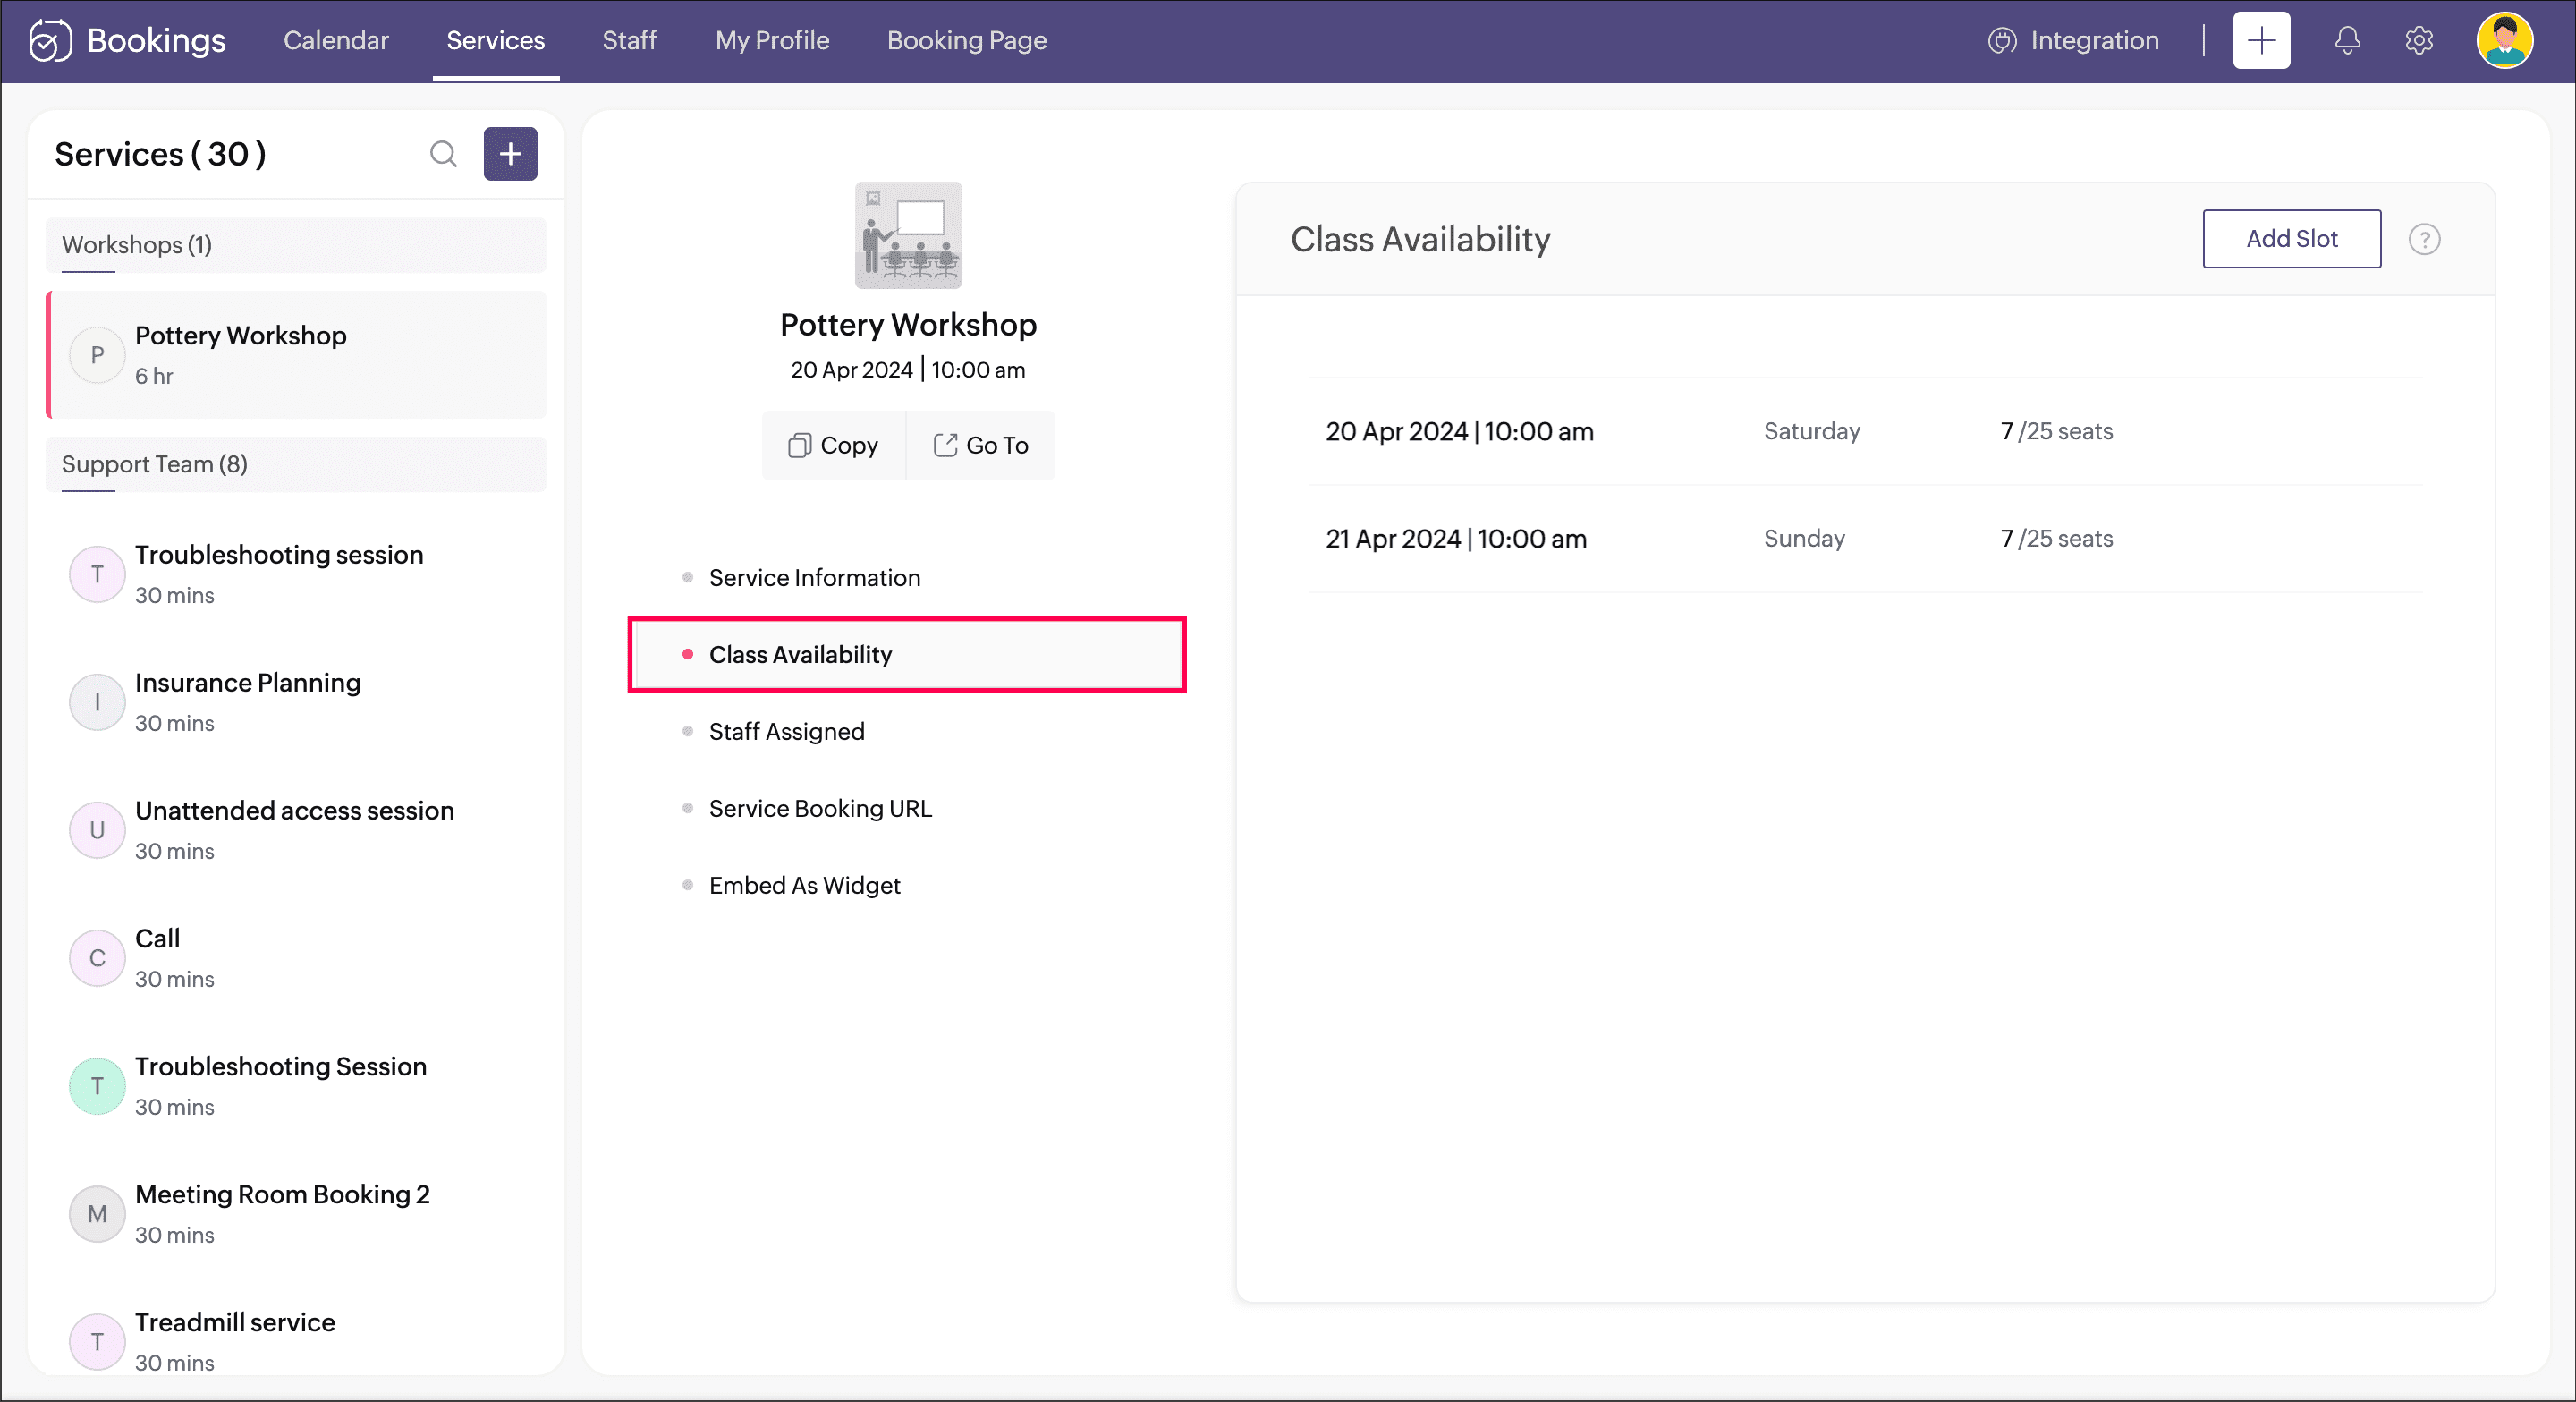The image size is (2576, 1402).
Task: Select the P avatar for Pottery Workshop
Action: point(97,355)
